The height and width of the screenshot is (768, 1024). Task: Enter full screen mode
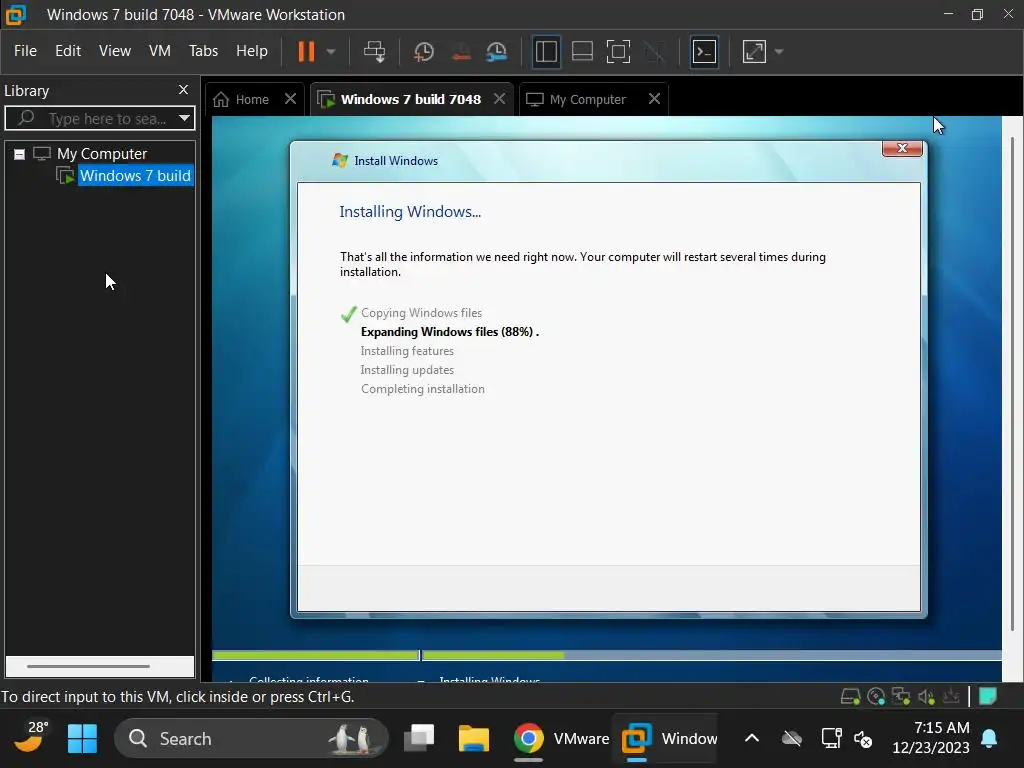[618, 52]
